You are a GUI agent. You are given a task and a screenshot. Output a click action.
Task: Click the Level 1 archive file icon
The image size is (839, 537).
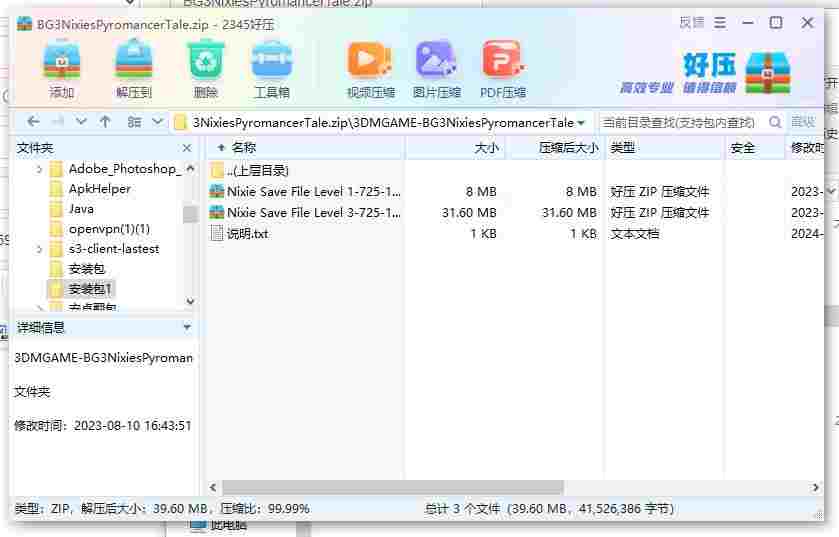coord(217,191)
